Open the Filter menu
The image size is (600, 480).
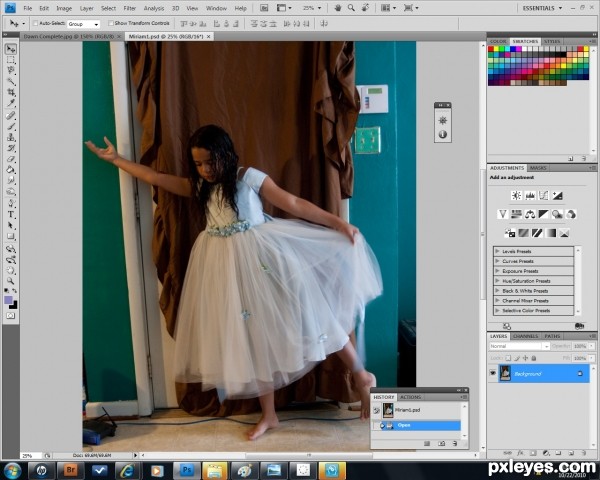tap(130, 8)
